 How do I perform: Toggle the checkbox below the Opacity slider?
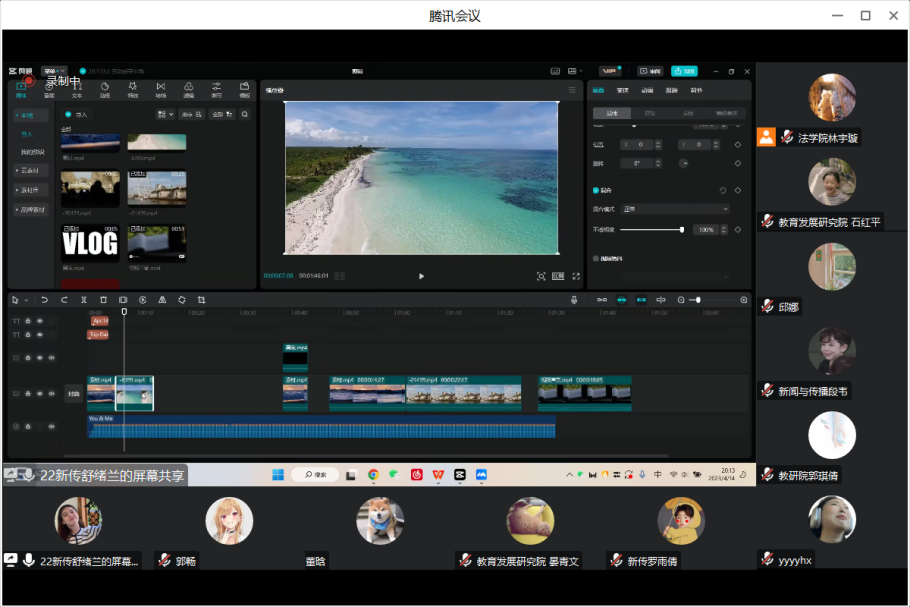(x=595, y=258)
